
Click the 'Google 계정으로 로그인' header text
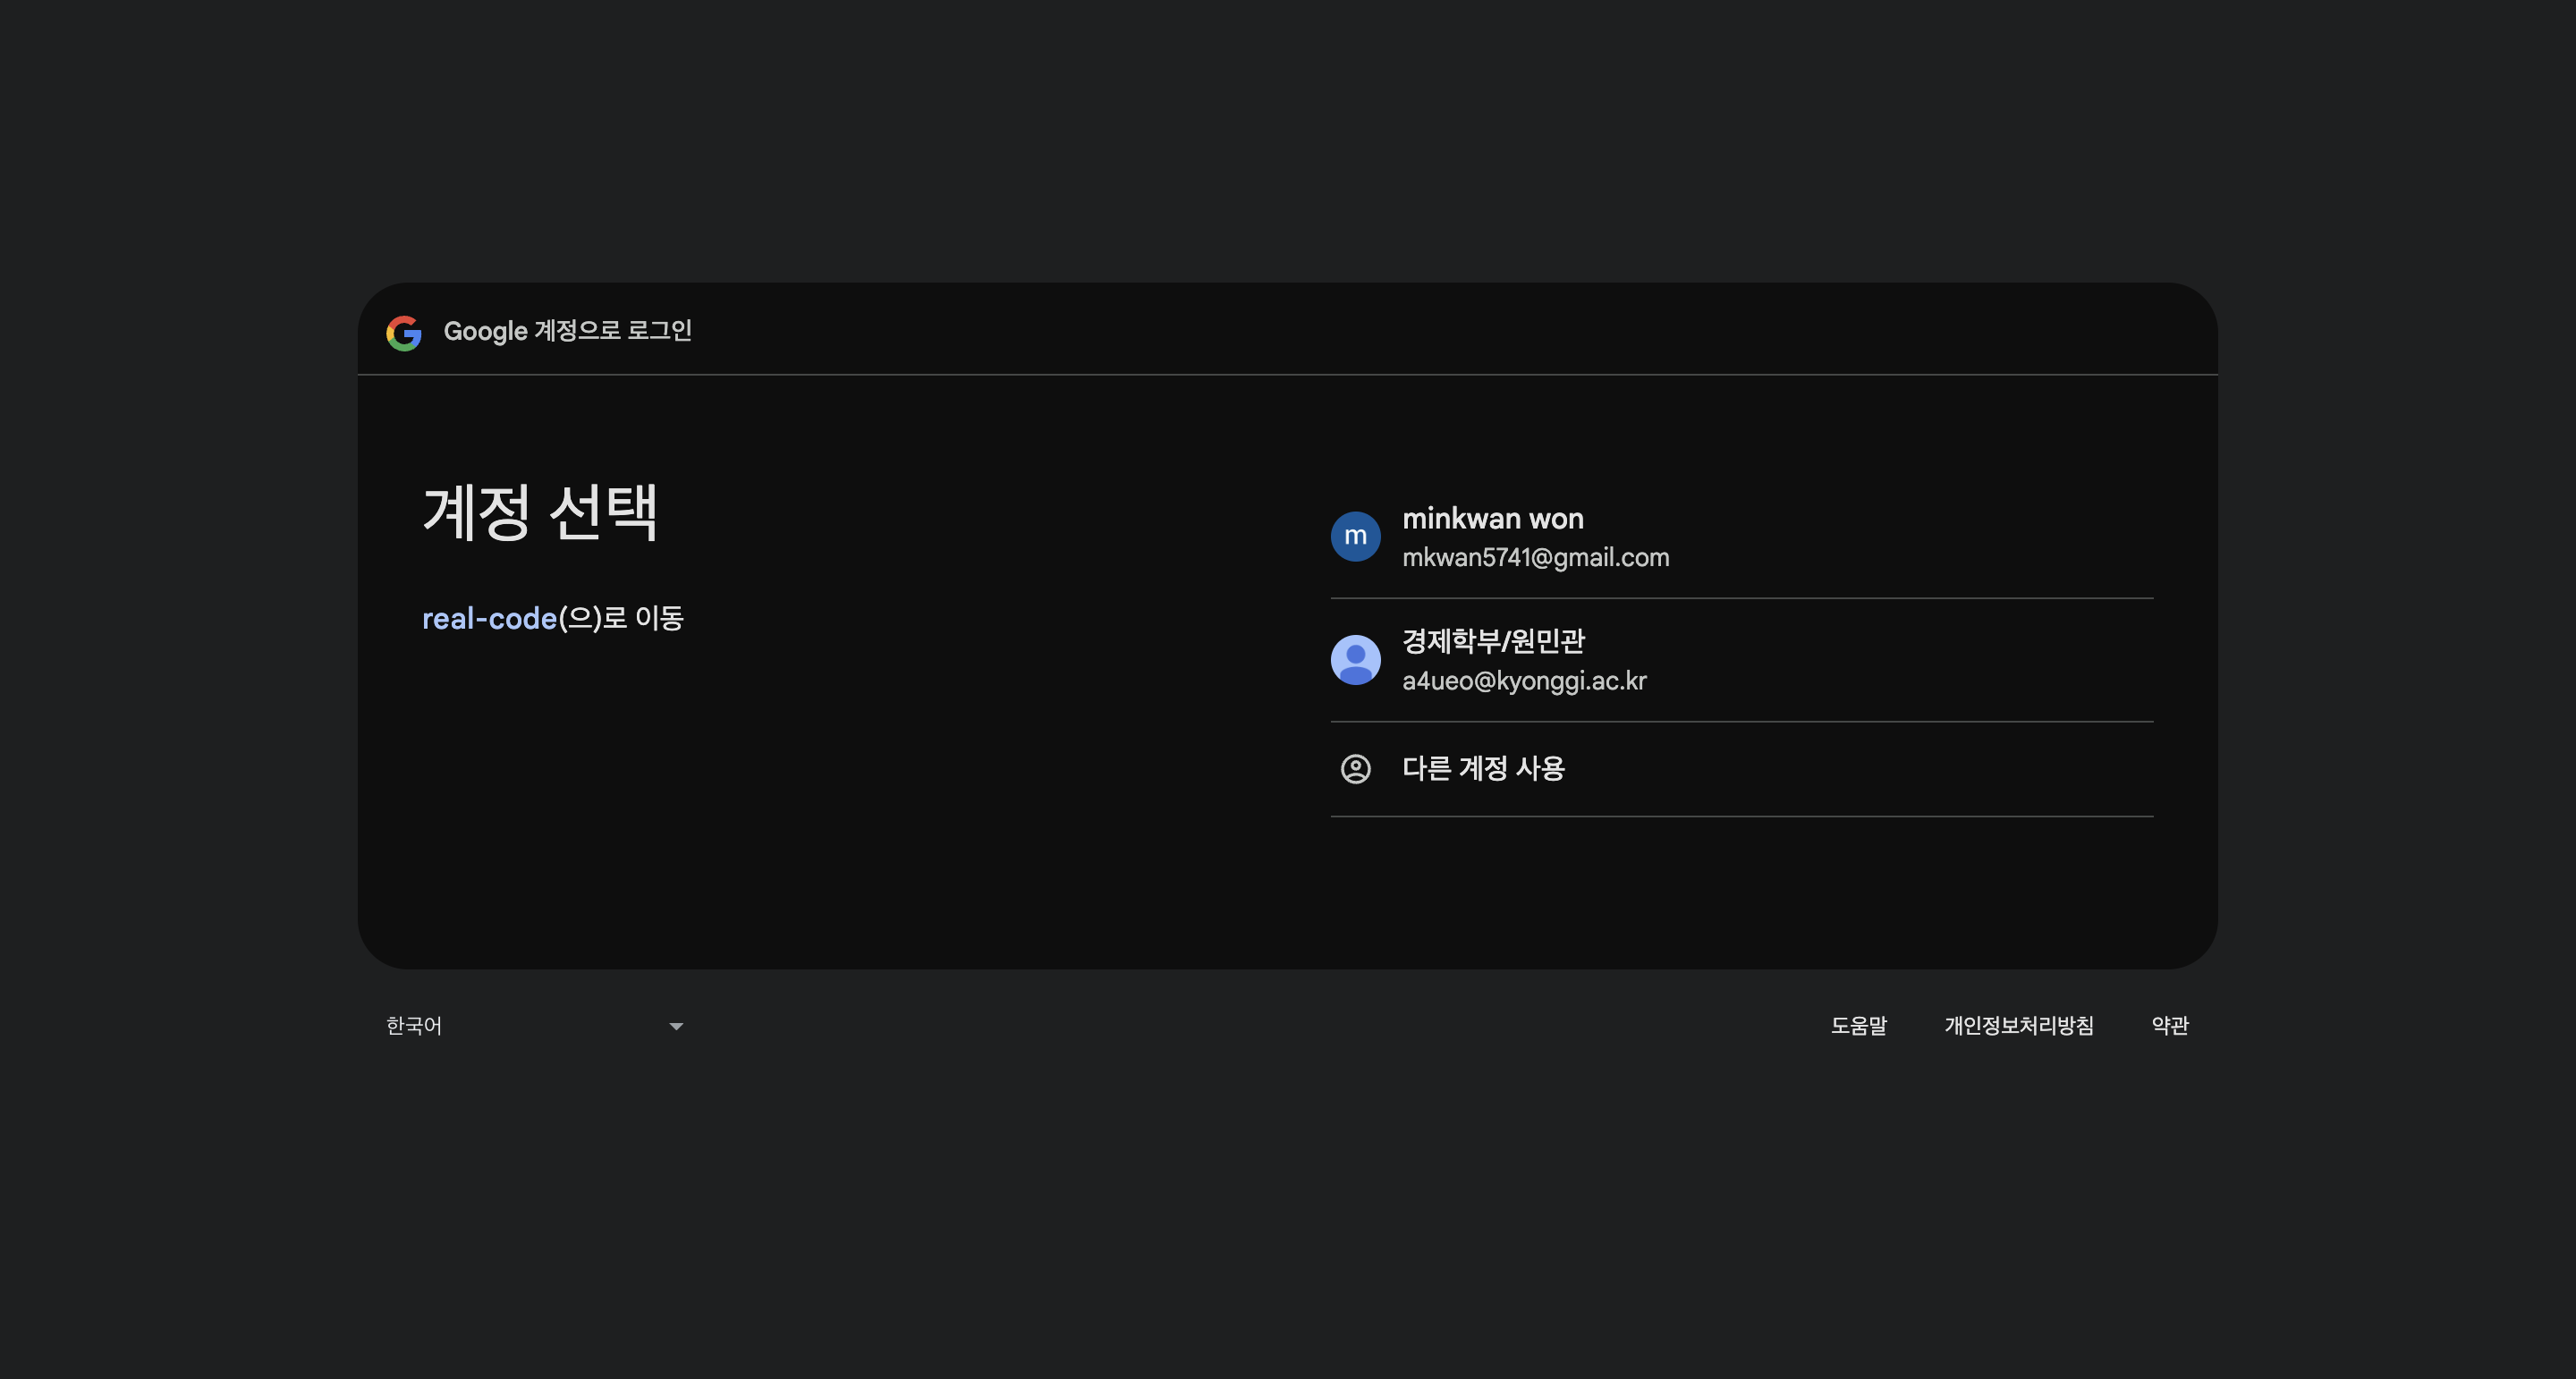click(x=567, y=331)
